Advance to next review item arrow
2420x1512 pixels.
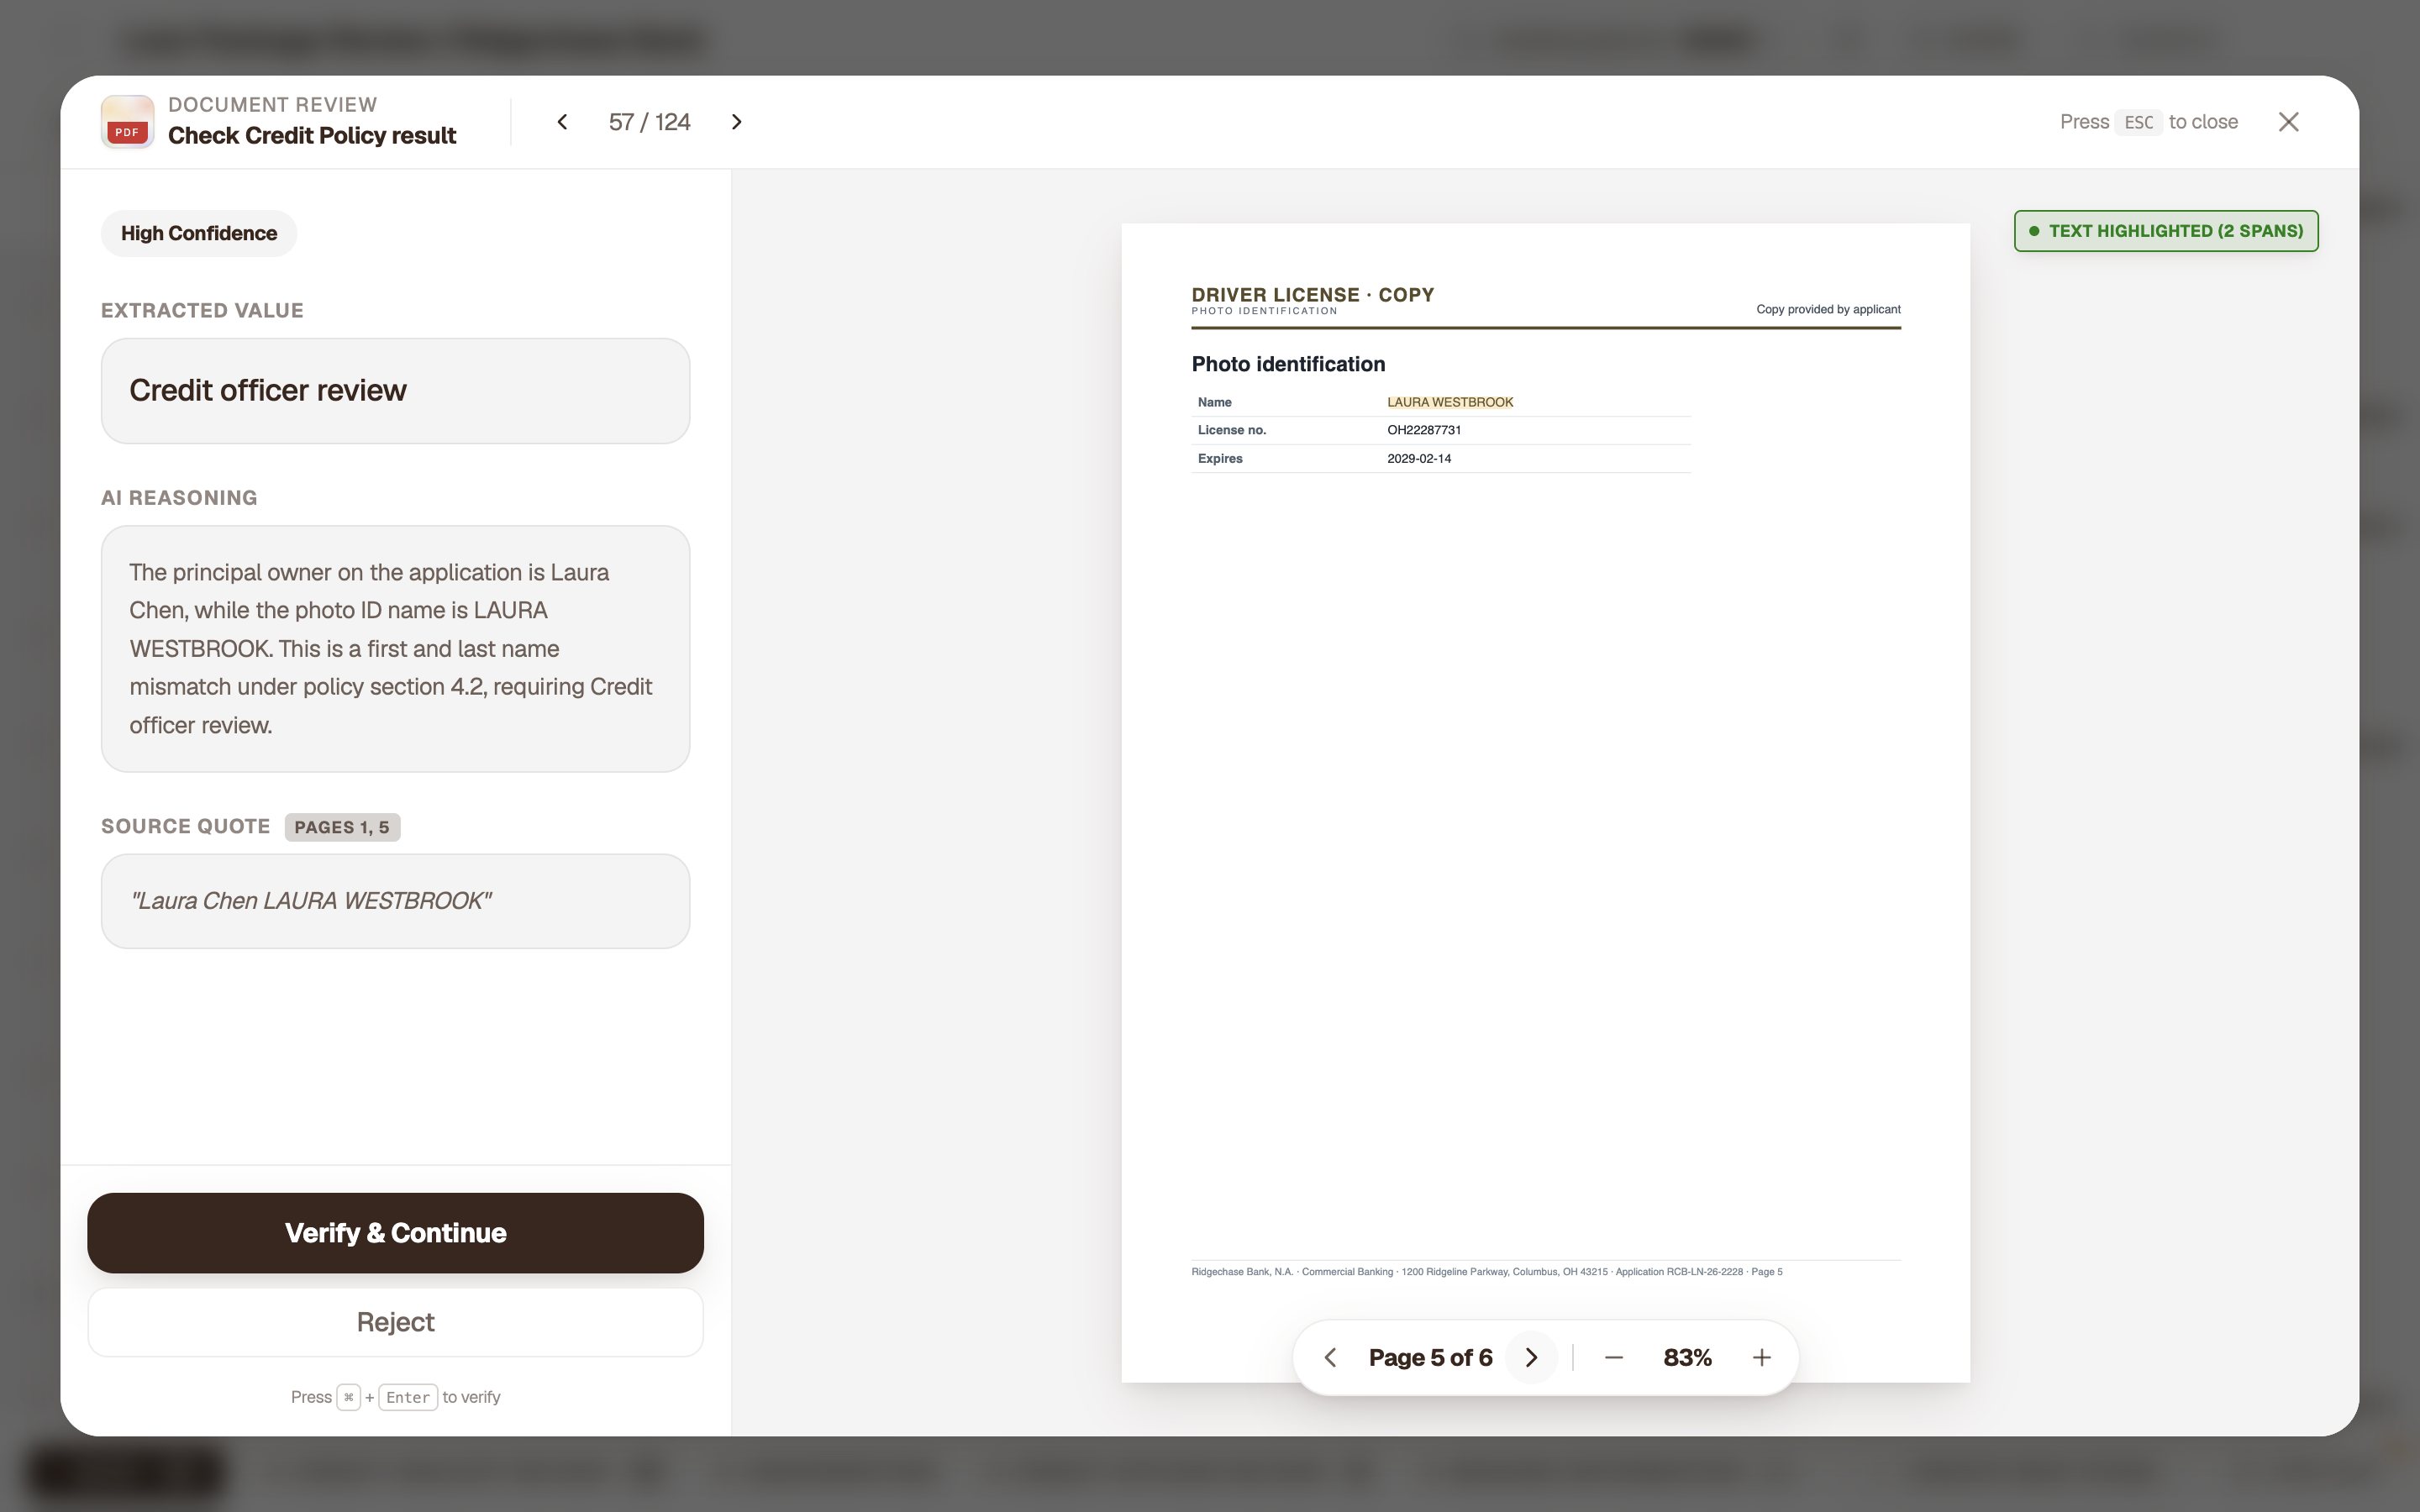click(x=737, y=122)
